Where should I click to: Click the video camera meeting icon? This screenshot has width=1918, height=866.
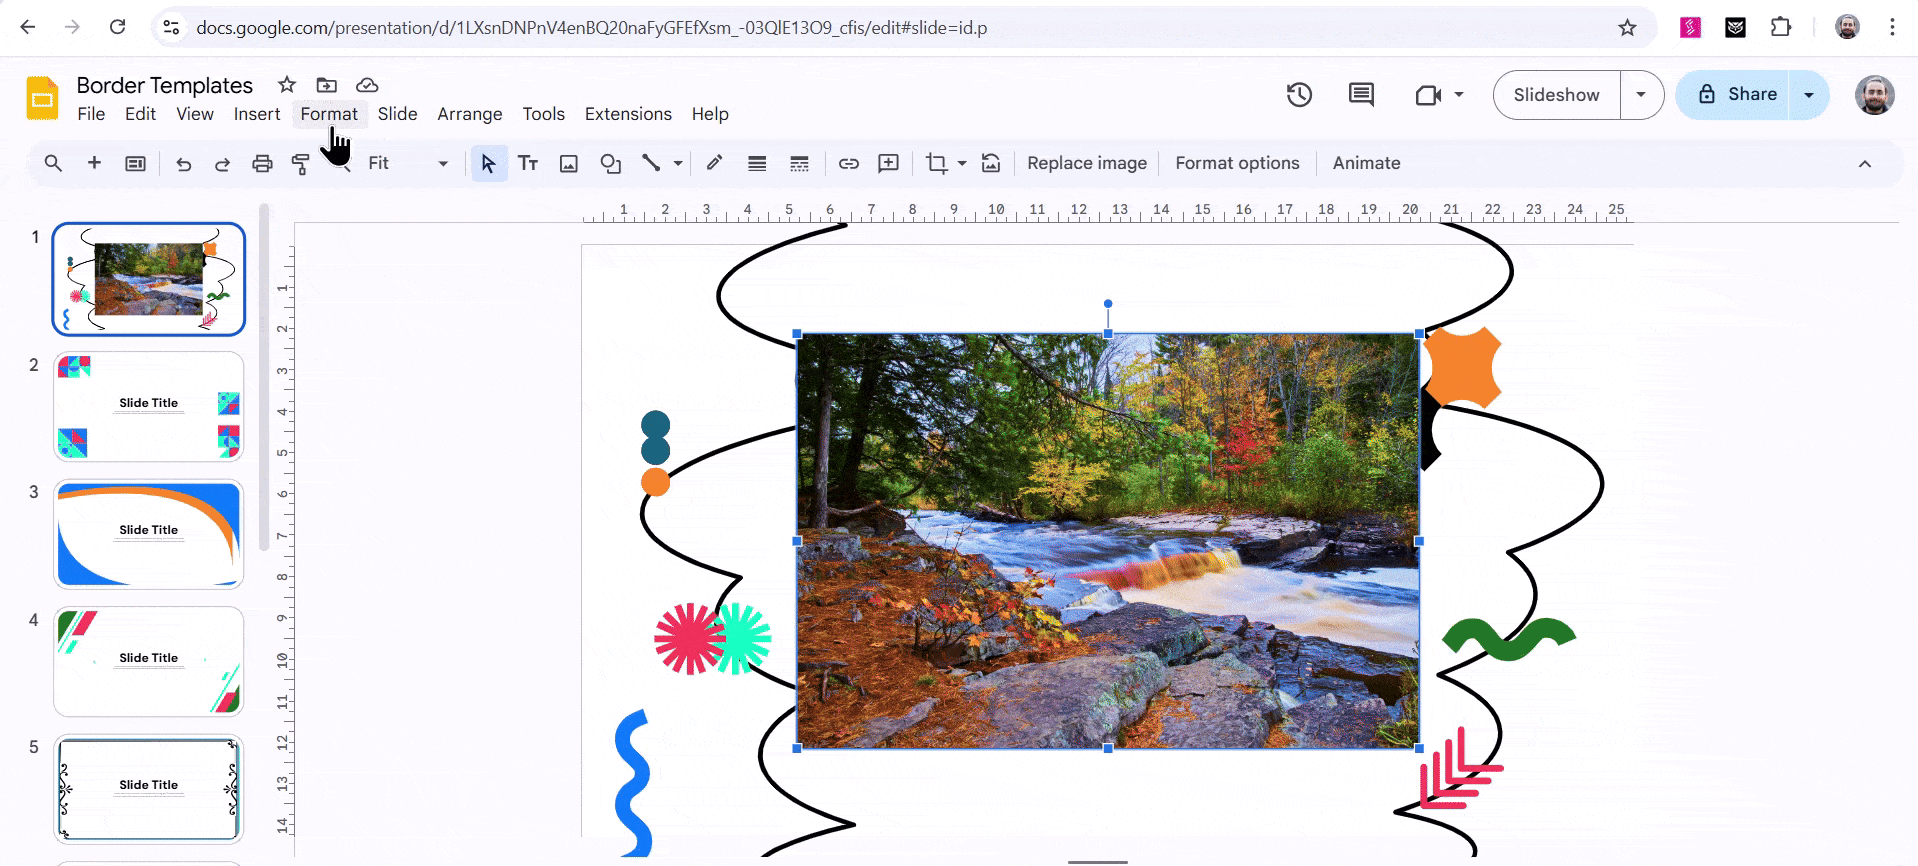pyautogui.click(x=1428, y=95)
